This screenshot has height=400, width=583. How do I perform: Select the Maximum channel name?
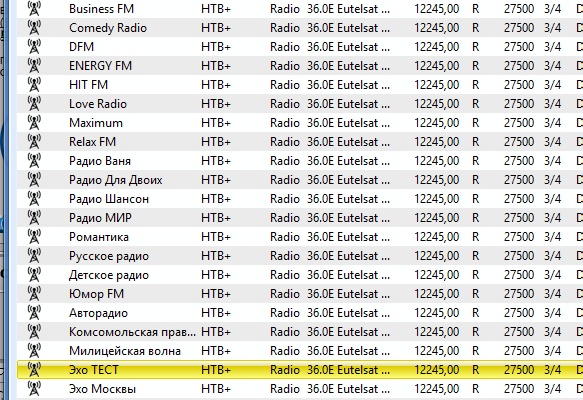coord(96,123)
